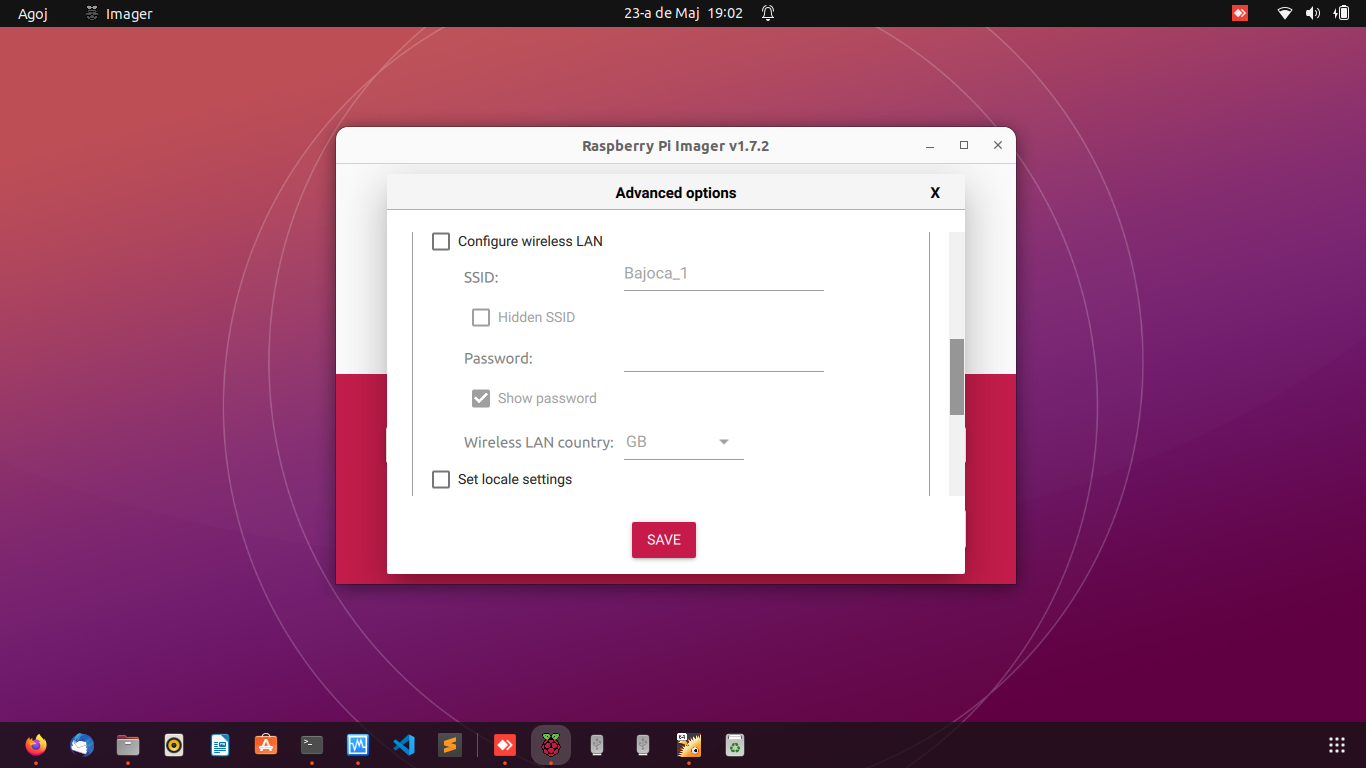Image resolution: width=1366 pixels, height=768 pixels.
Task: Open Rhythmbox music player in dock
Action: point(174,745)
